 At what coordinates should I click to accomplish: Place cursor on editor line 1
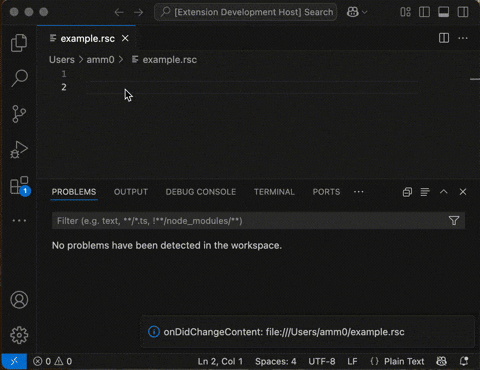pos(253,74)
